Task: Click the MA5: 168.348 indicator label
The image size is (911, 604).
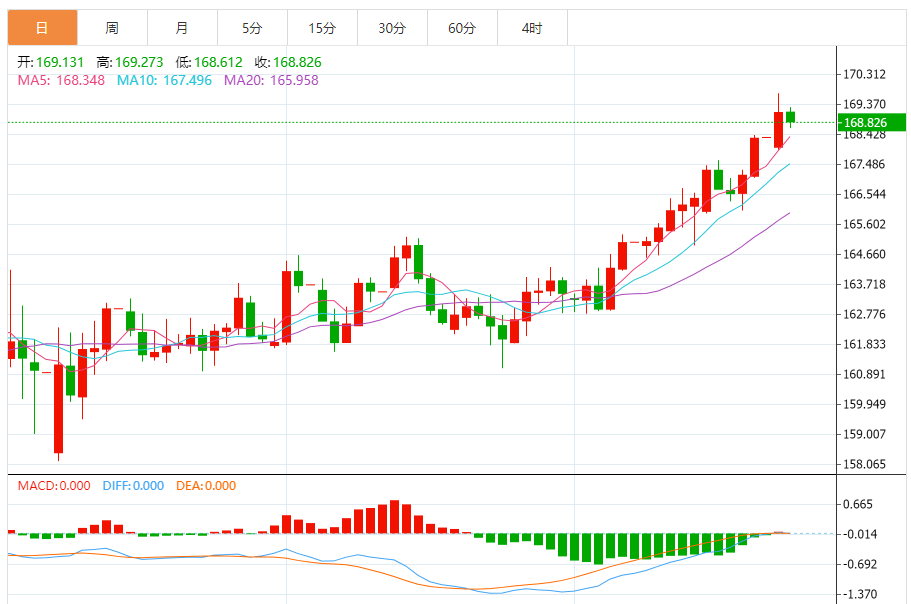Action: [x=61, y=80]
